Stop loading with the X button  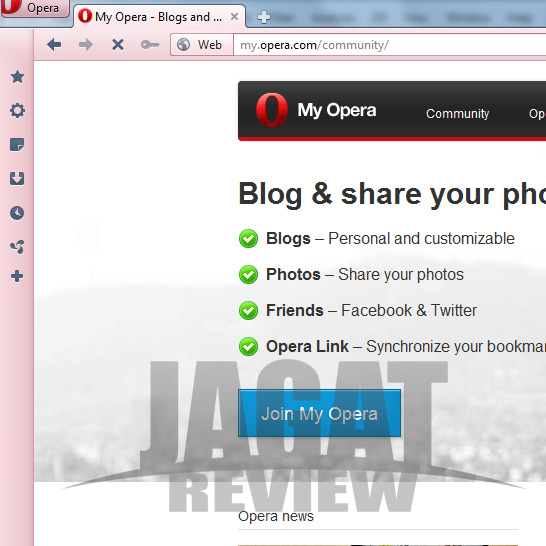pyautogui.click(x=118, y=45)
